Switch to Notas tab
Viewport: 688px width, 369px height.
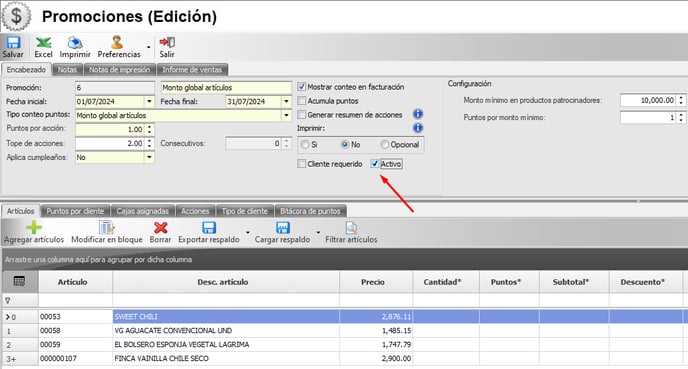coord(67,69)
